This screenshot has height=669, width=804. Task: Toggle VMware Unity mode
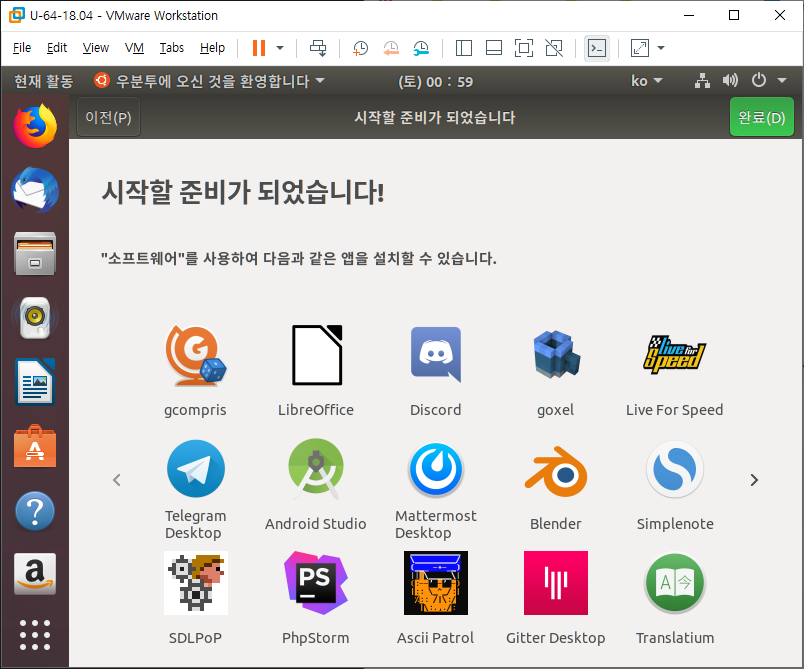click(x=554, y=48)
